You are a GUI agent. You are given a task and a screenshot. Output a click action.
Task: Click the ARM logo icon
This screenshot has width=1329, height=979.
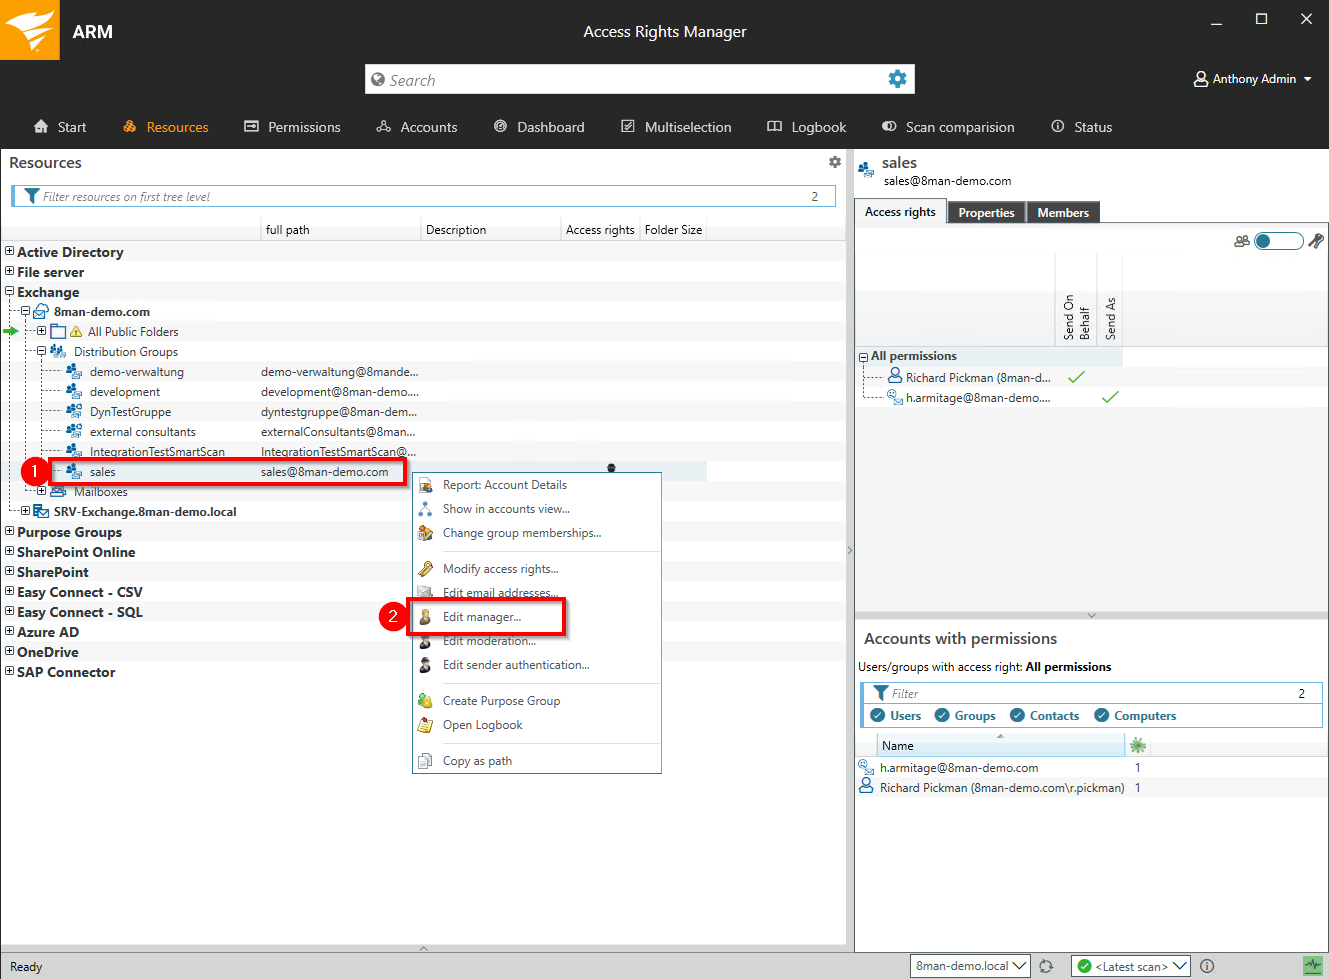[x=30, y=30]
